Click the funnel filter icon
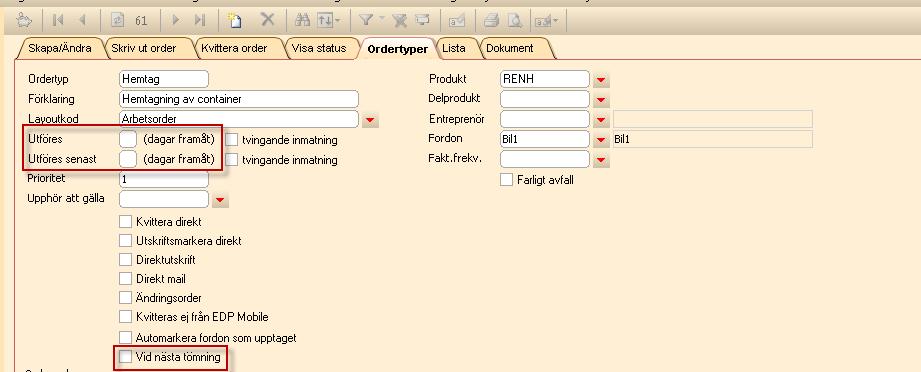 click(x=365, y=21)
